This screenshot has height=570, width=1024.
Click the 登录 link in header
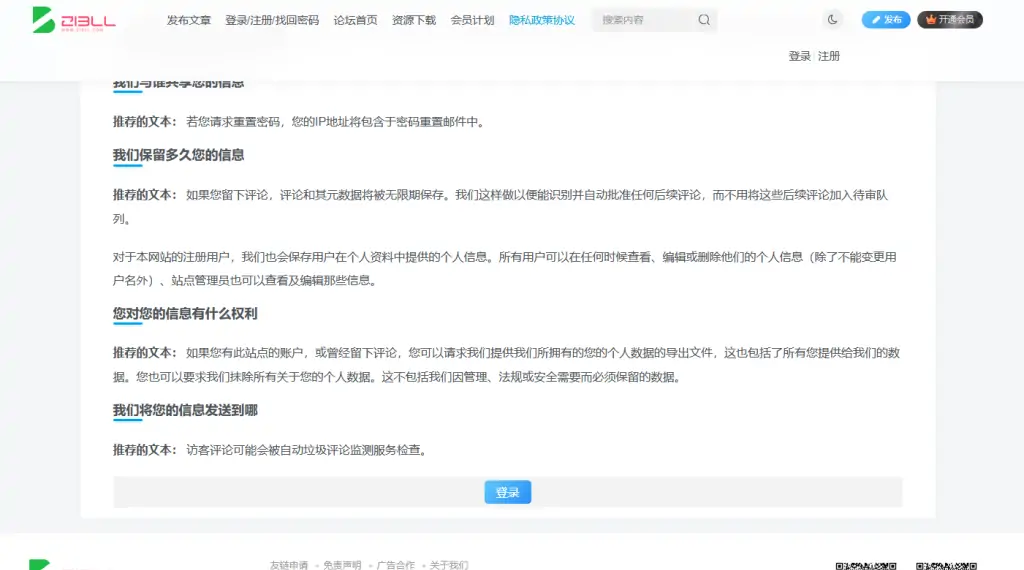[x=799, y=56]
